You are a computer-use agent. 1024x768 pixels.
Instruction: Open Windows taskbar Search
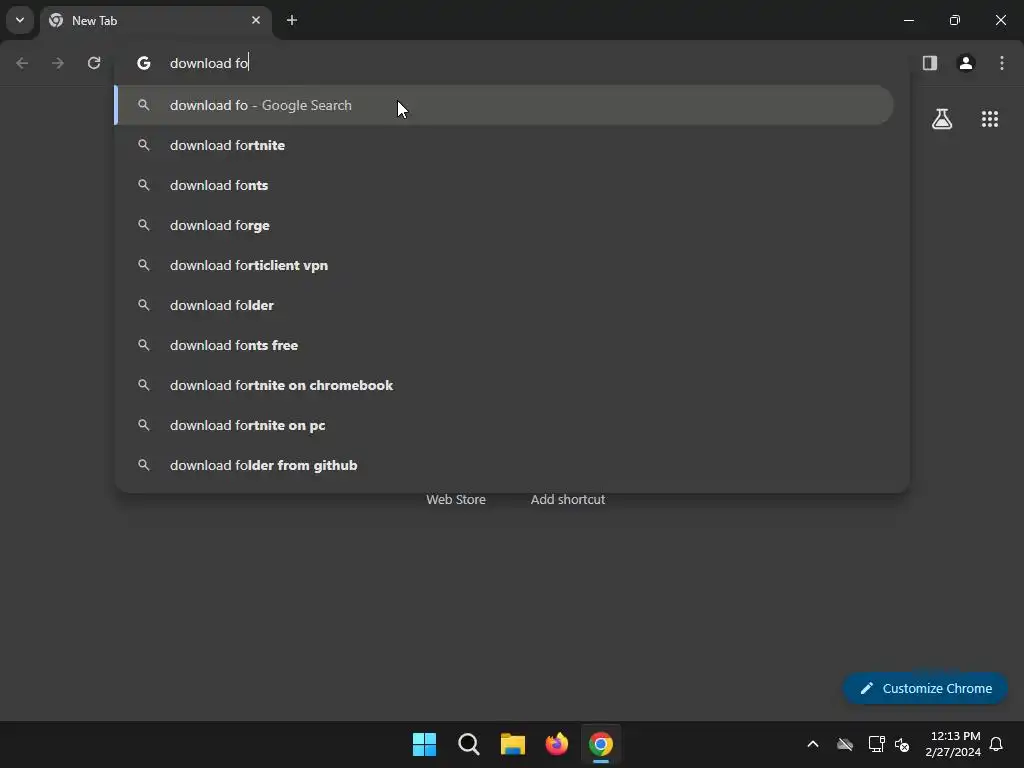click(x=468, y=744)
